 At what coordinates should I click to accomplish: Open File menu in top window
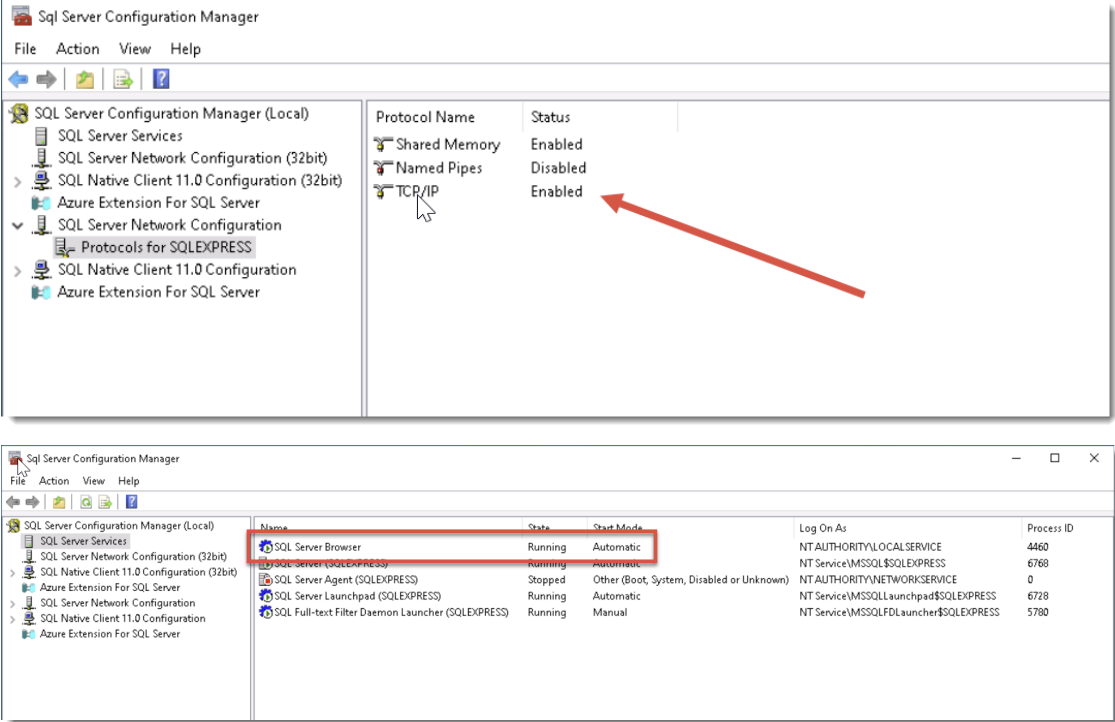[x=25, y=49]
